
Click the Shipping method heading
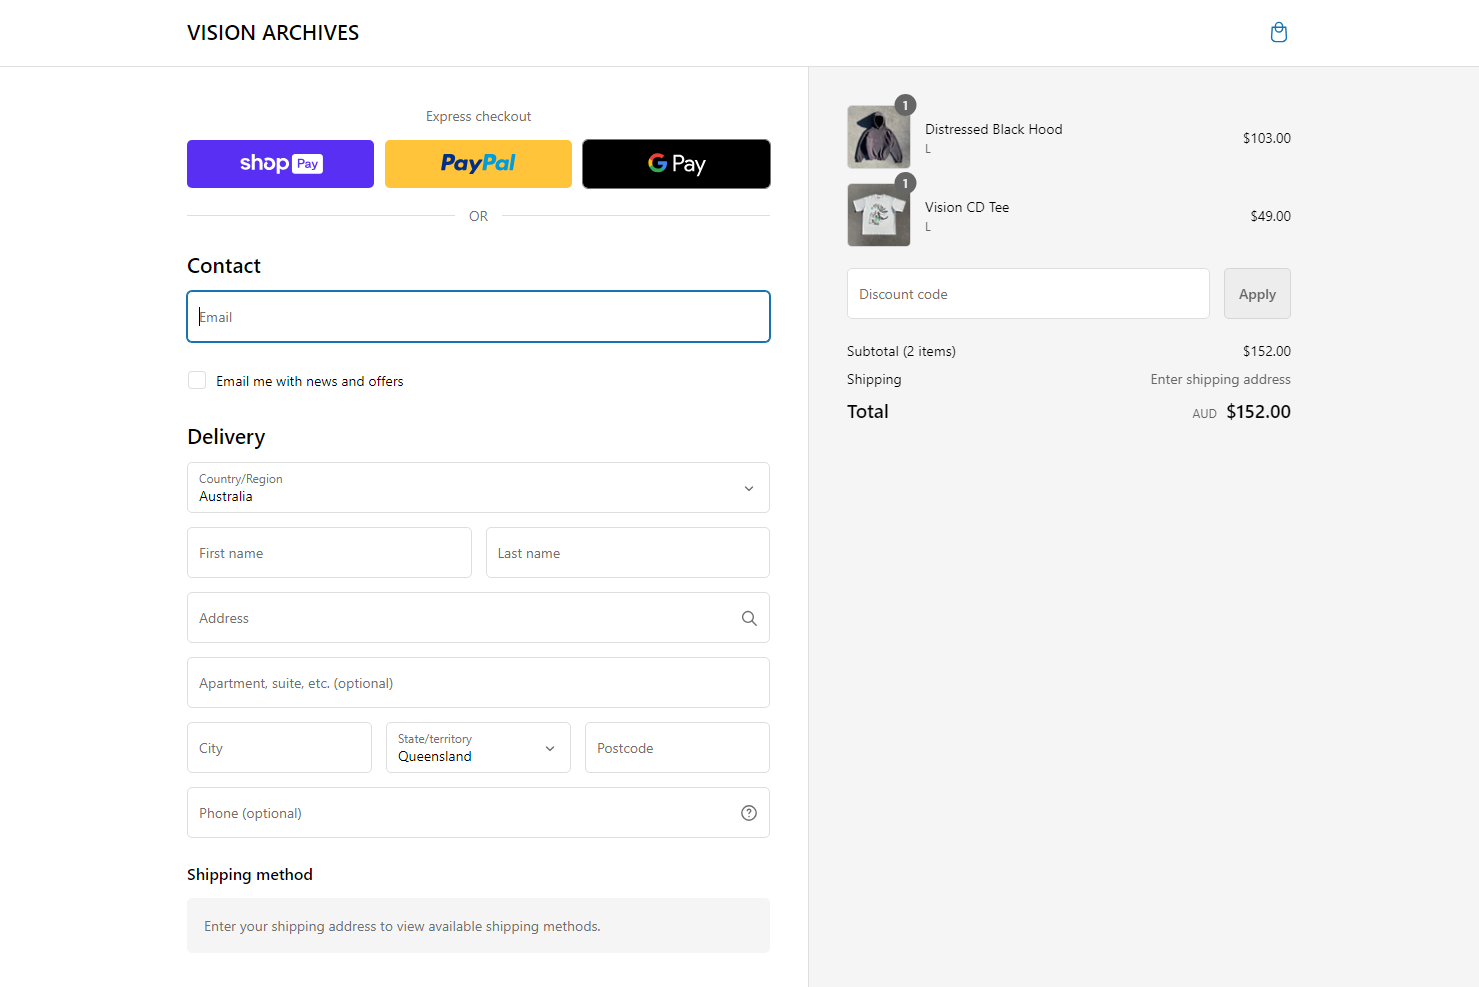(250, 875)
